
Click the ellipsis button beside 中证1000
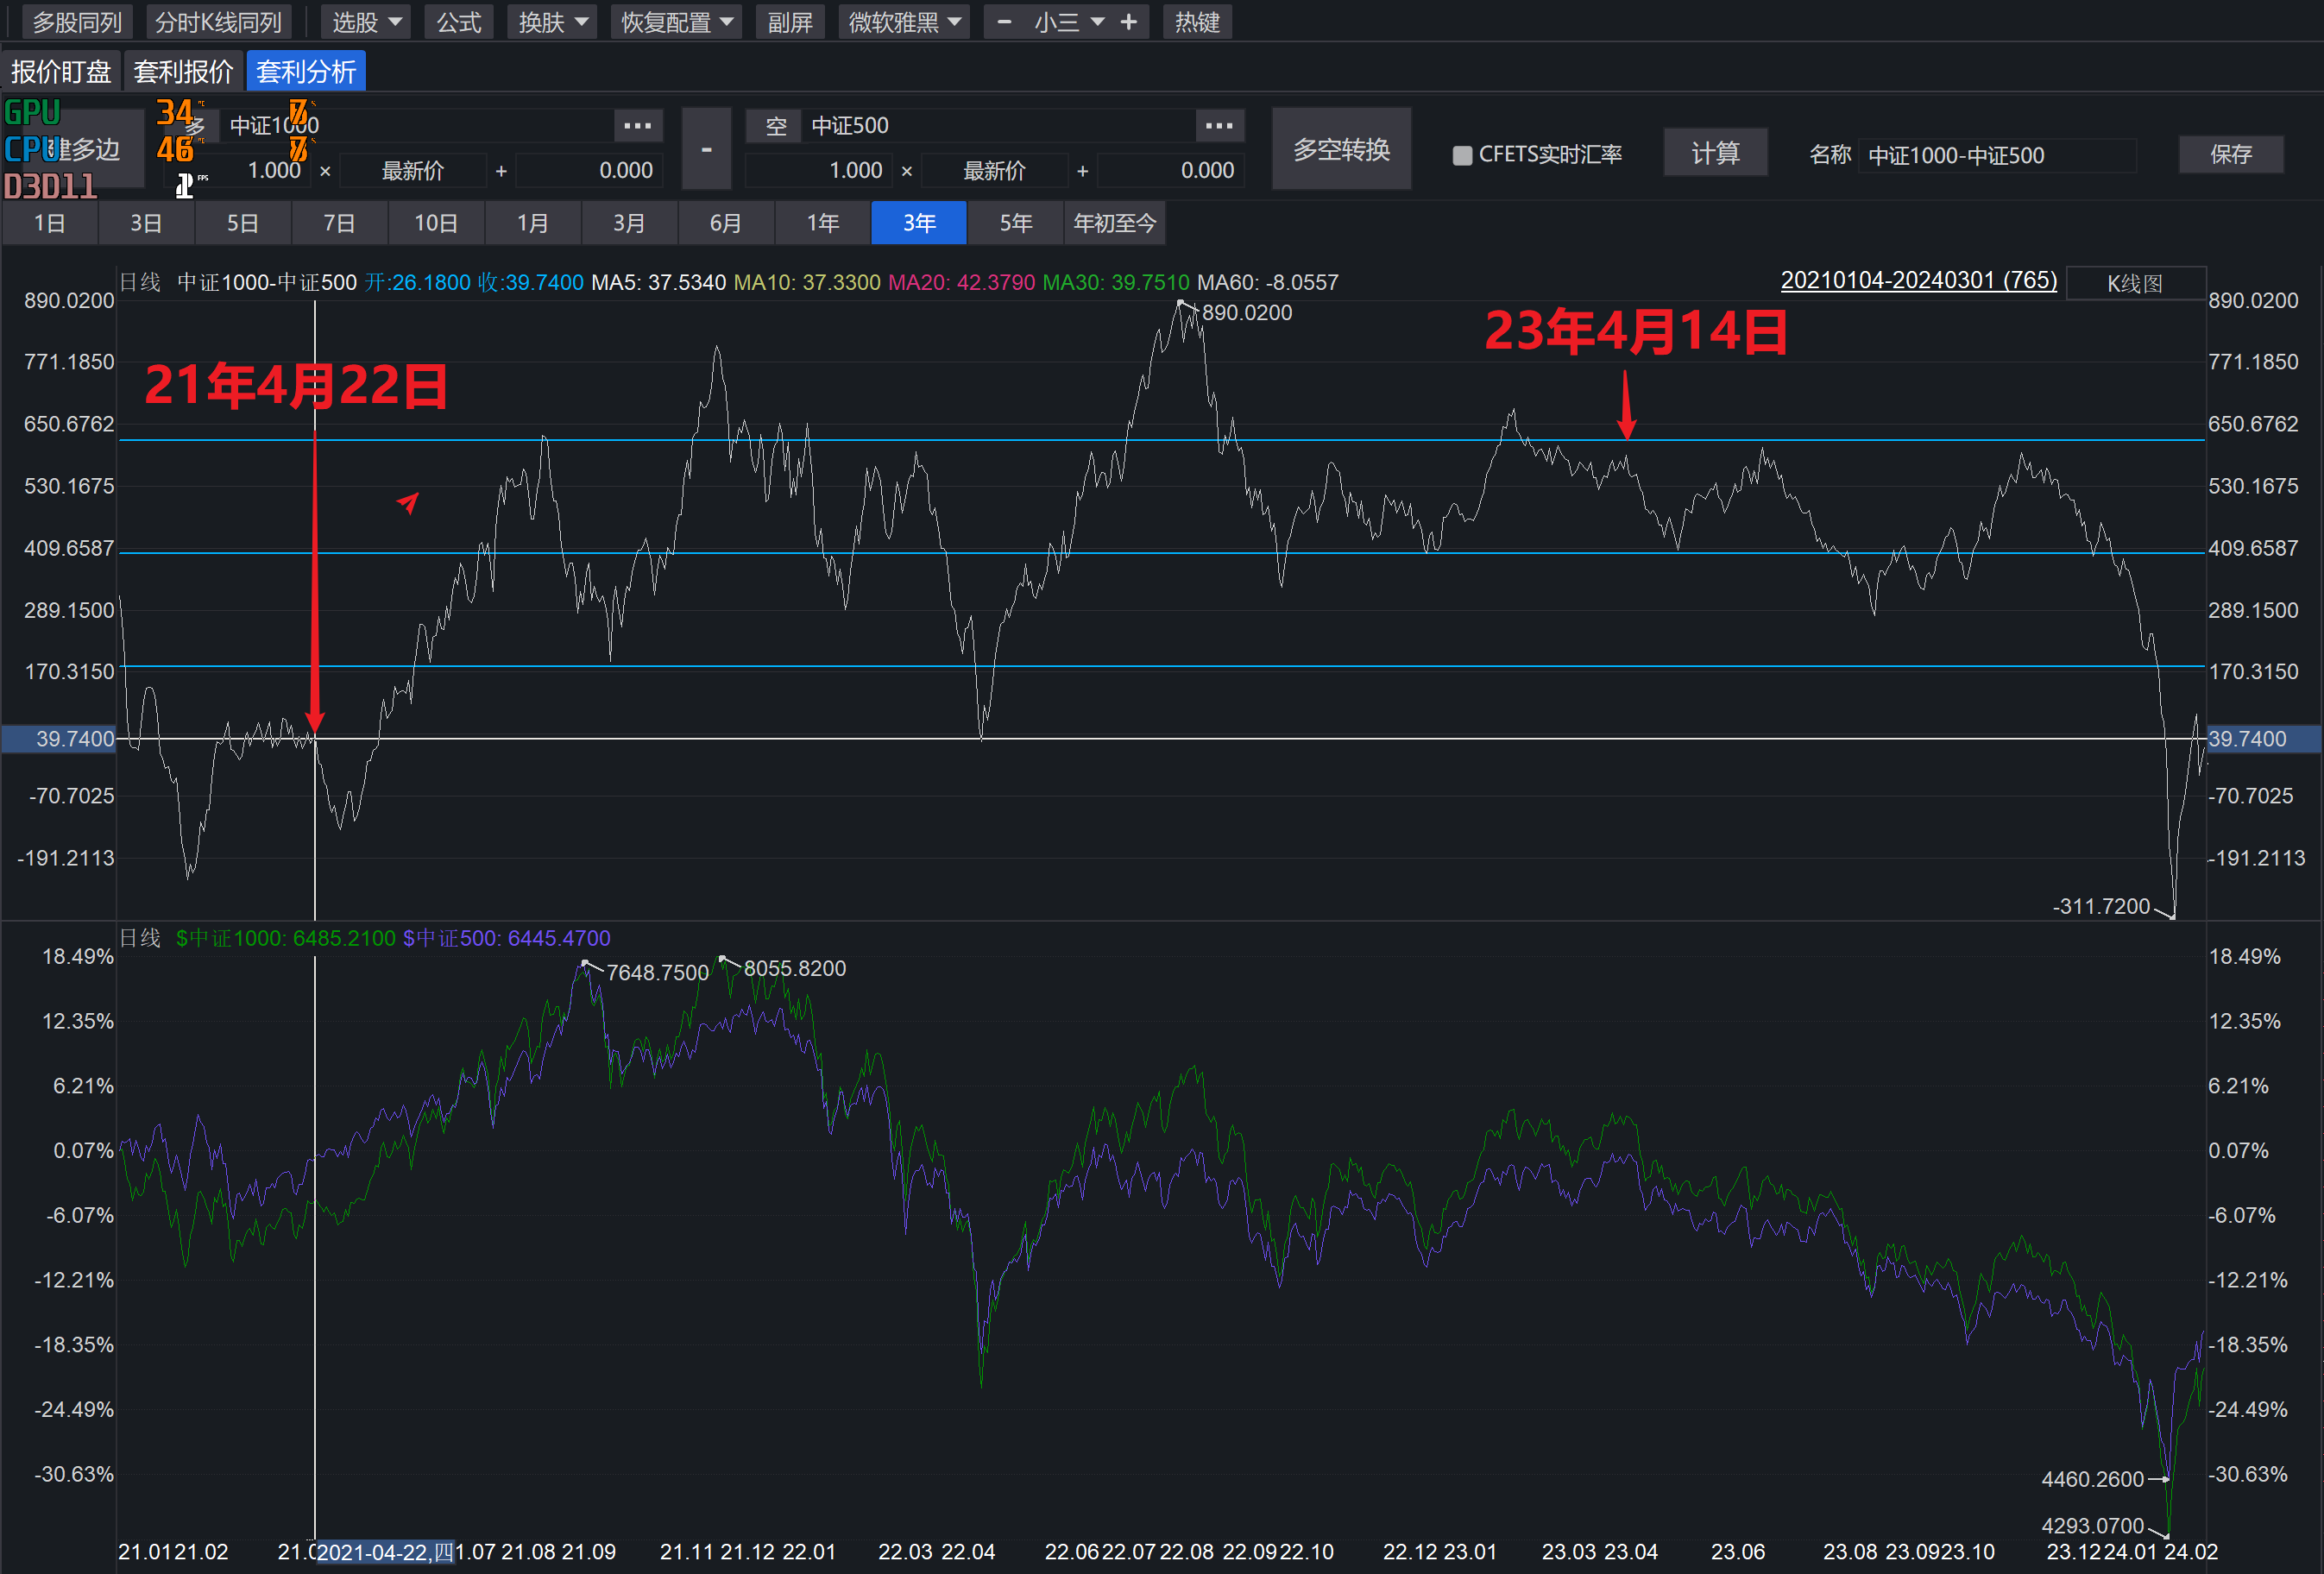(637, 126)
